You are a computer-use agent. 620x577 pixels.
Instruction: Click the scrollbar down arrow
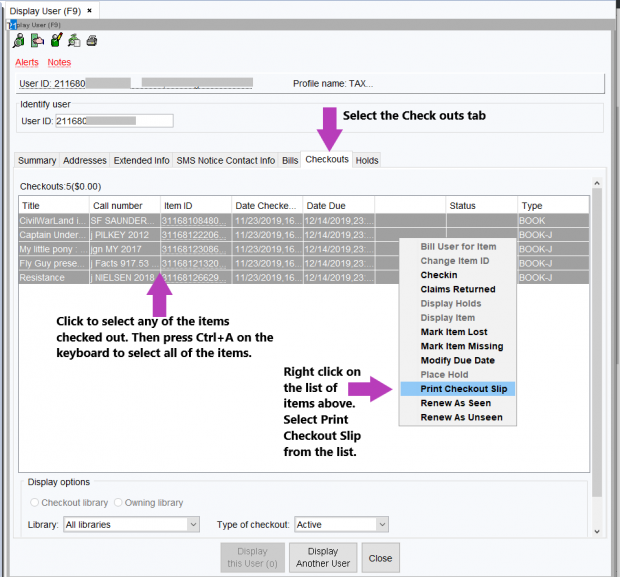pyautogui.click(x=597, y=532)
